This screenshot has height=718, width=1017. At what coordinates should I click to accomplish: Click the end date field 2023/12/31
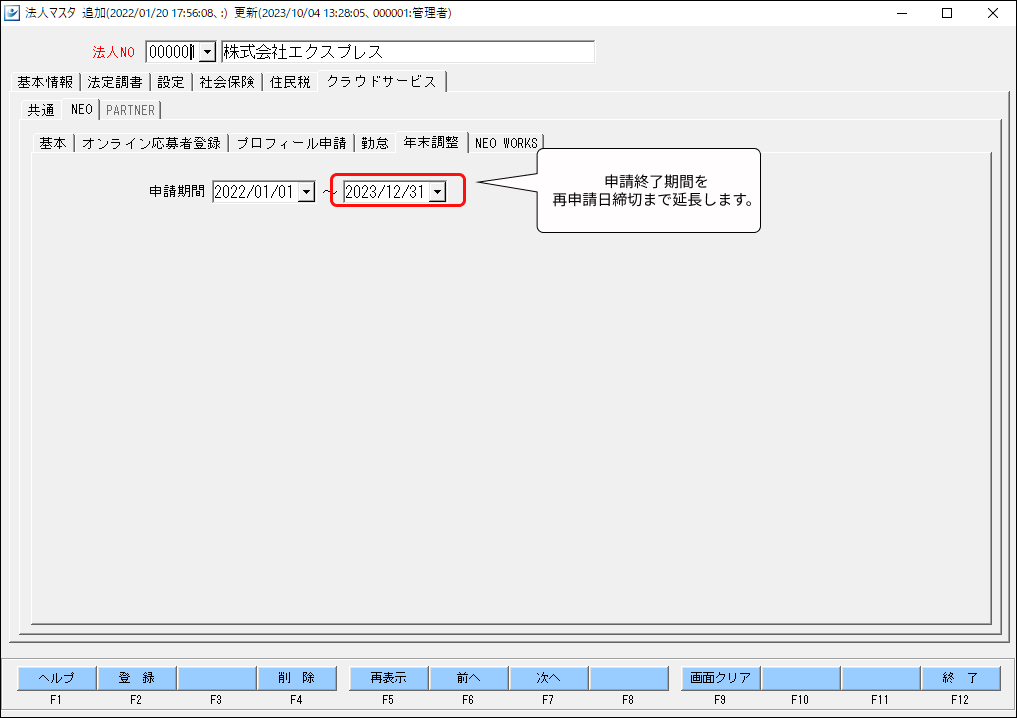tap(385, 192)
